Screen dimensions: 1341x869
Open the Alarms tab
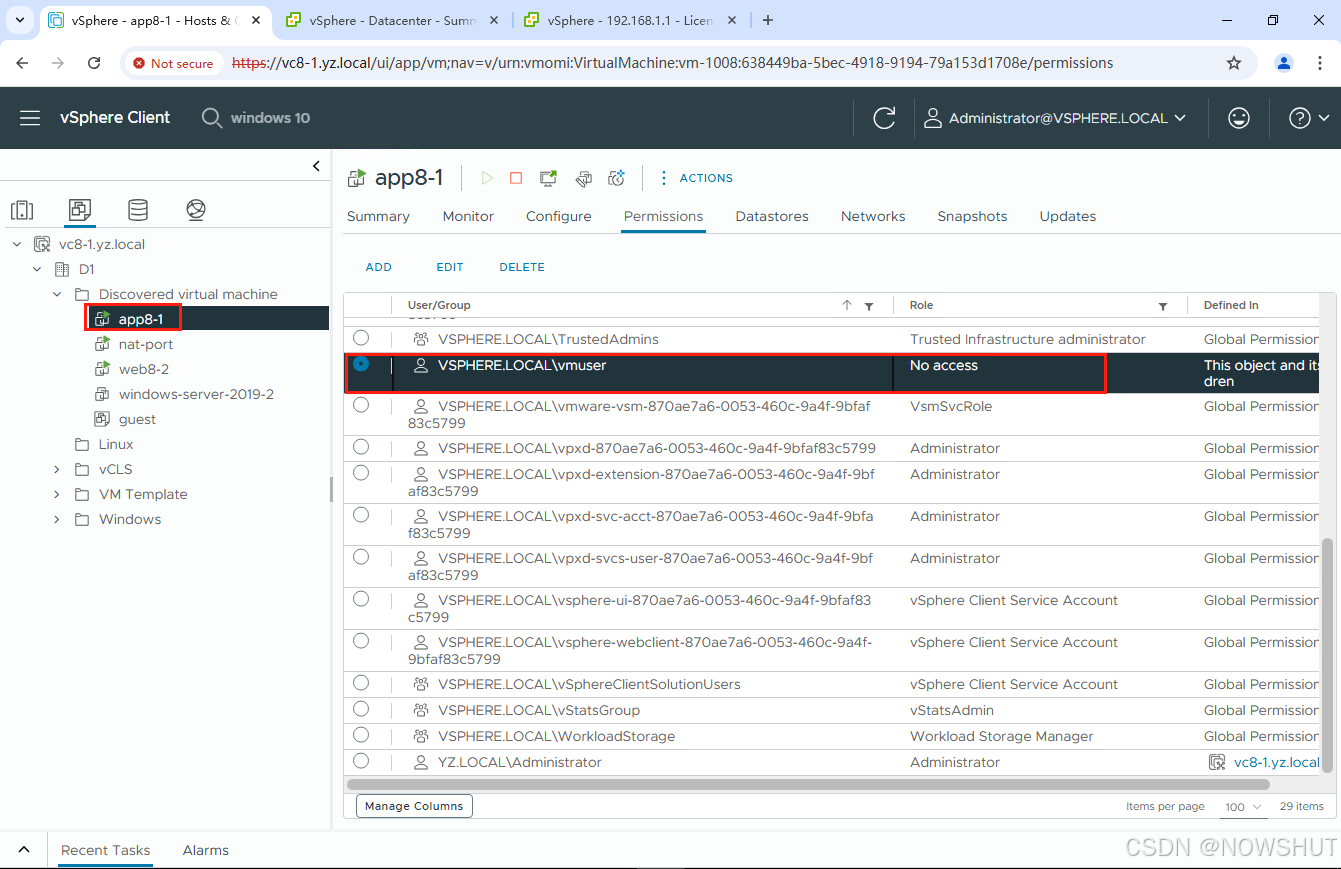point(206,850)
